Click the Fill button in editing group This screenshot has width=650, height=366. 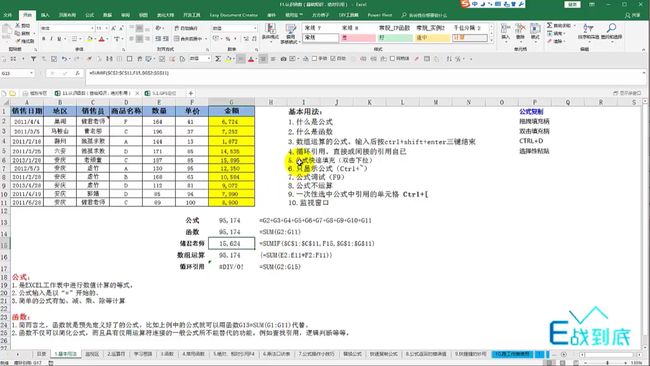[555, 33]
